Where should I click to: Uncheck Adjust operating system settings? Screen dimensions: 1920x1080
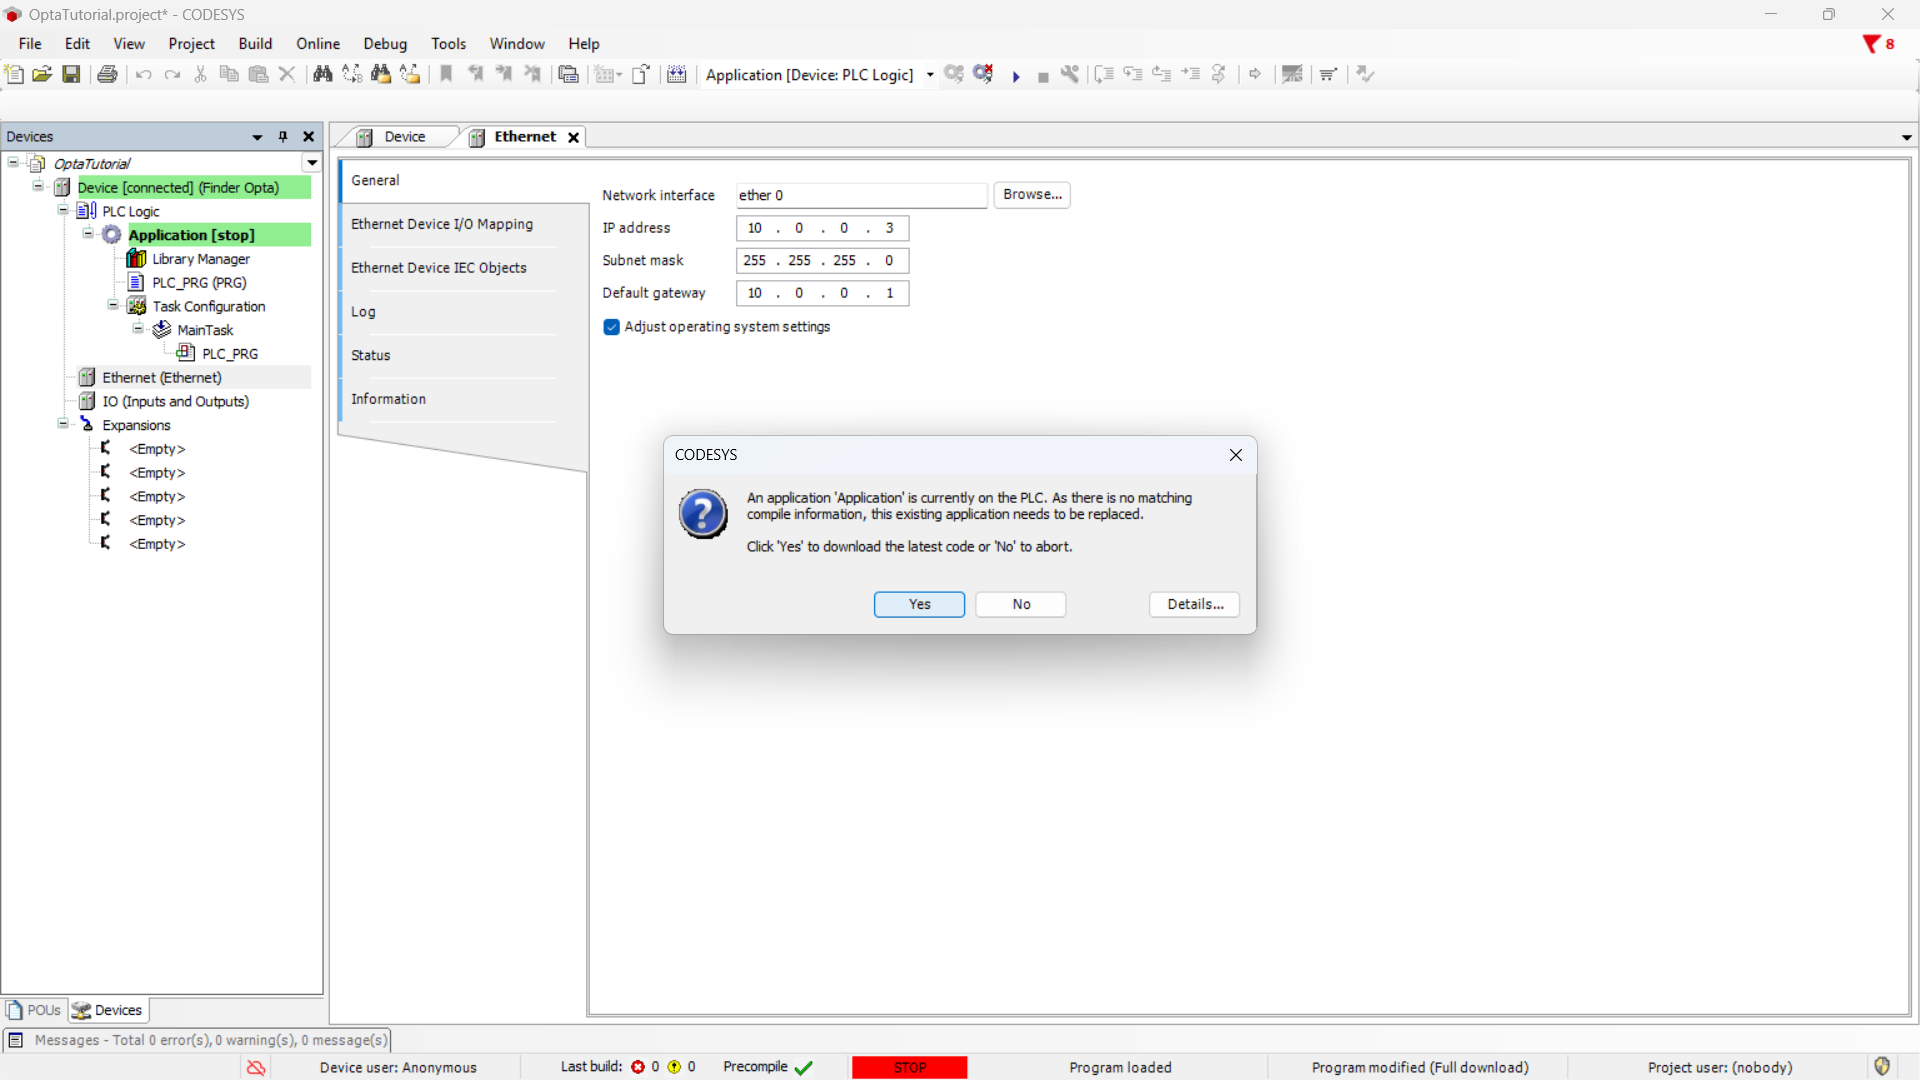coord(612,327)
